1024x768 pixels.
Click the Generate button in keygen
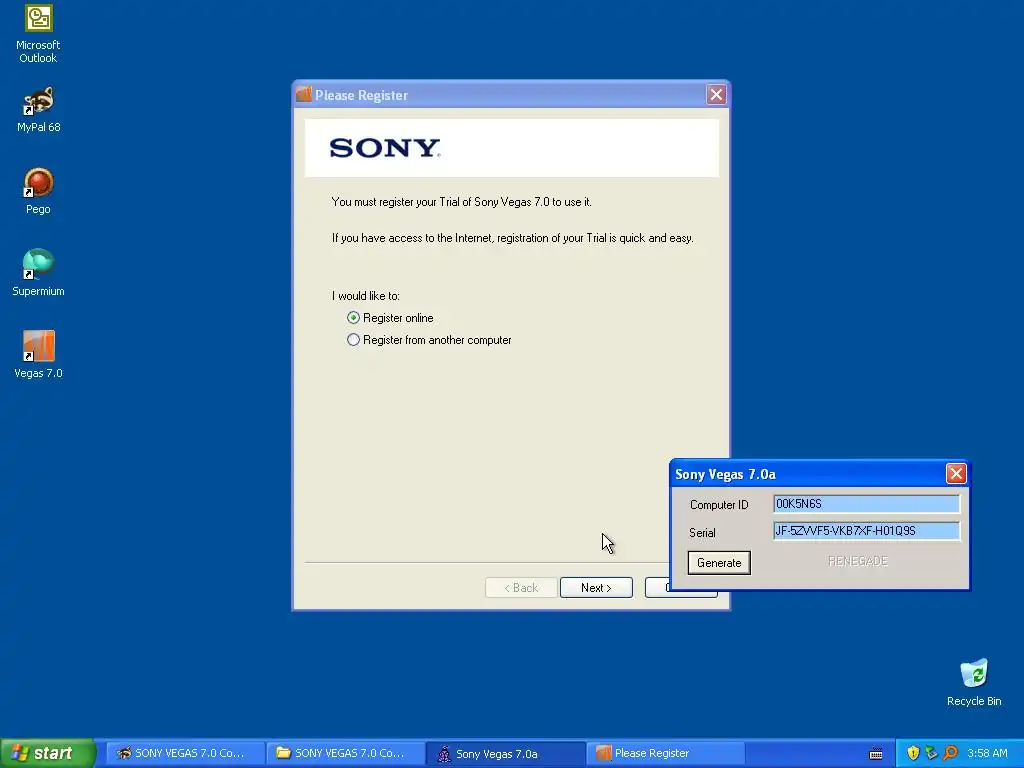[719, 563]
